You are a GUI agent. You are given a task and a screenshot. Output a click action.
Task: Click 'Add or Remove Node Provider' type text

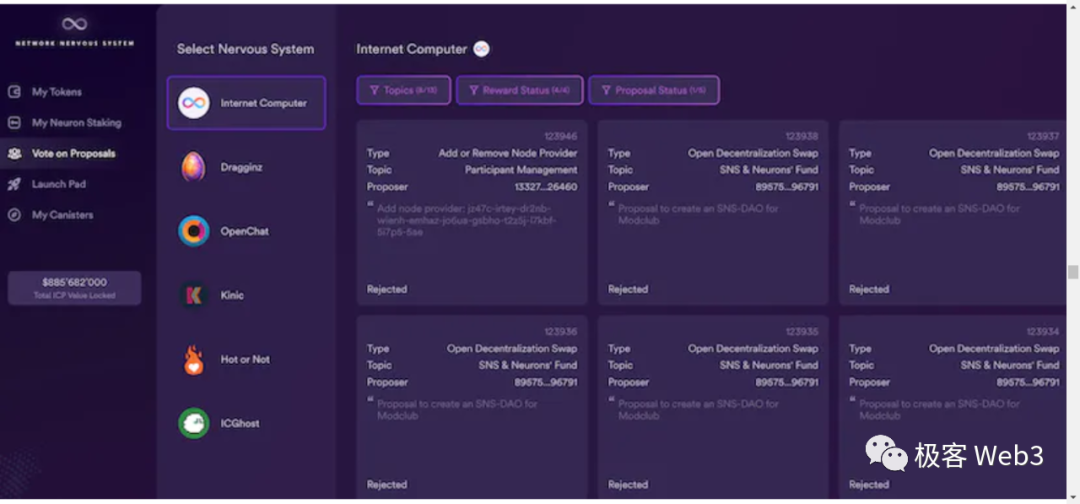[508, 153]
